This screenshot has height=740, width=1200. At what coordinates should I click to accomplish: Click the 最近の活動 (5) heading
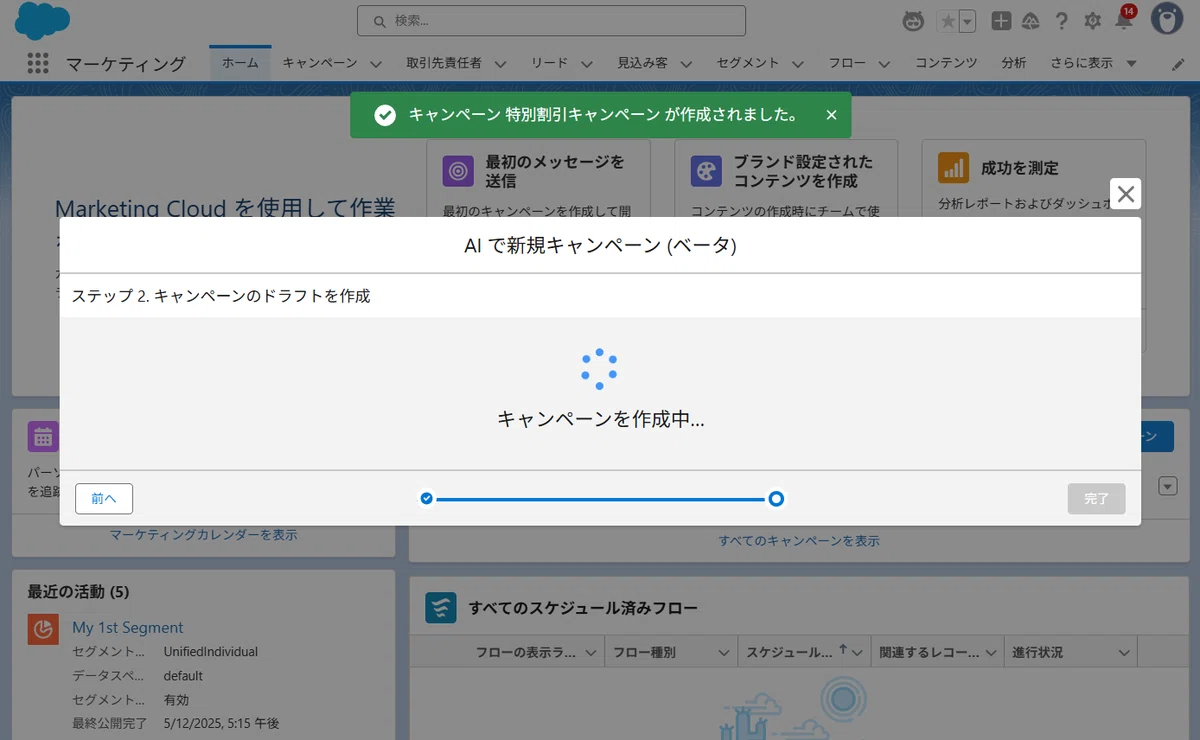coord(79,592)
